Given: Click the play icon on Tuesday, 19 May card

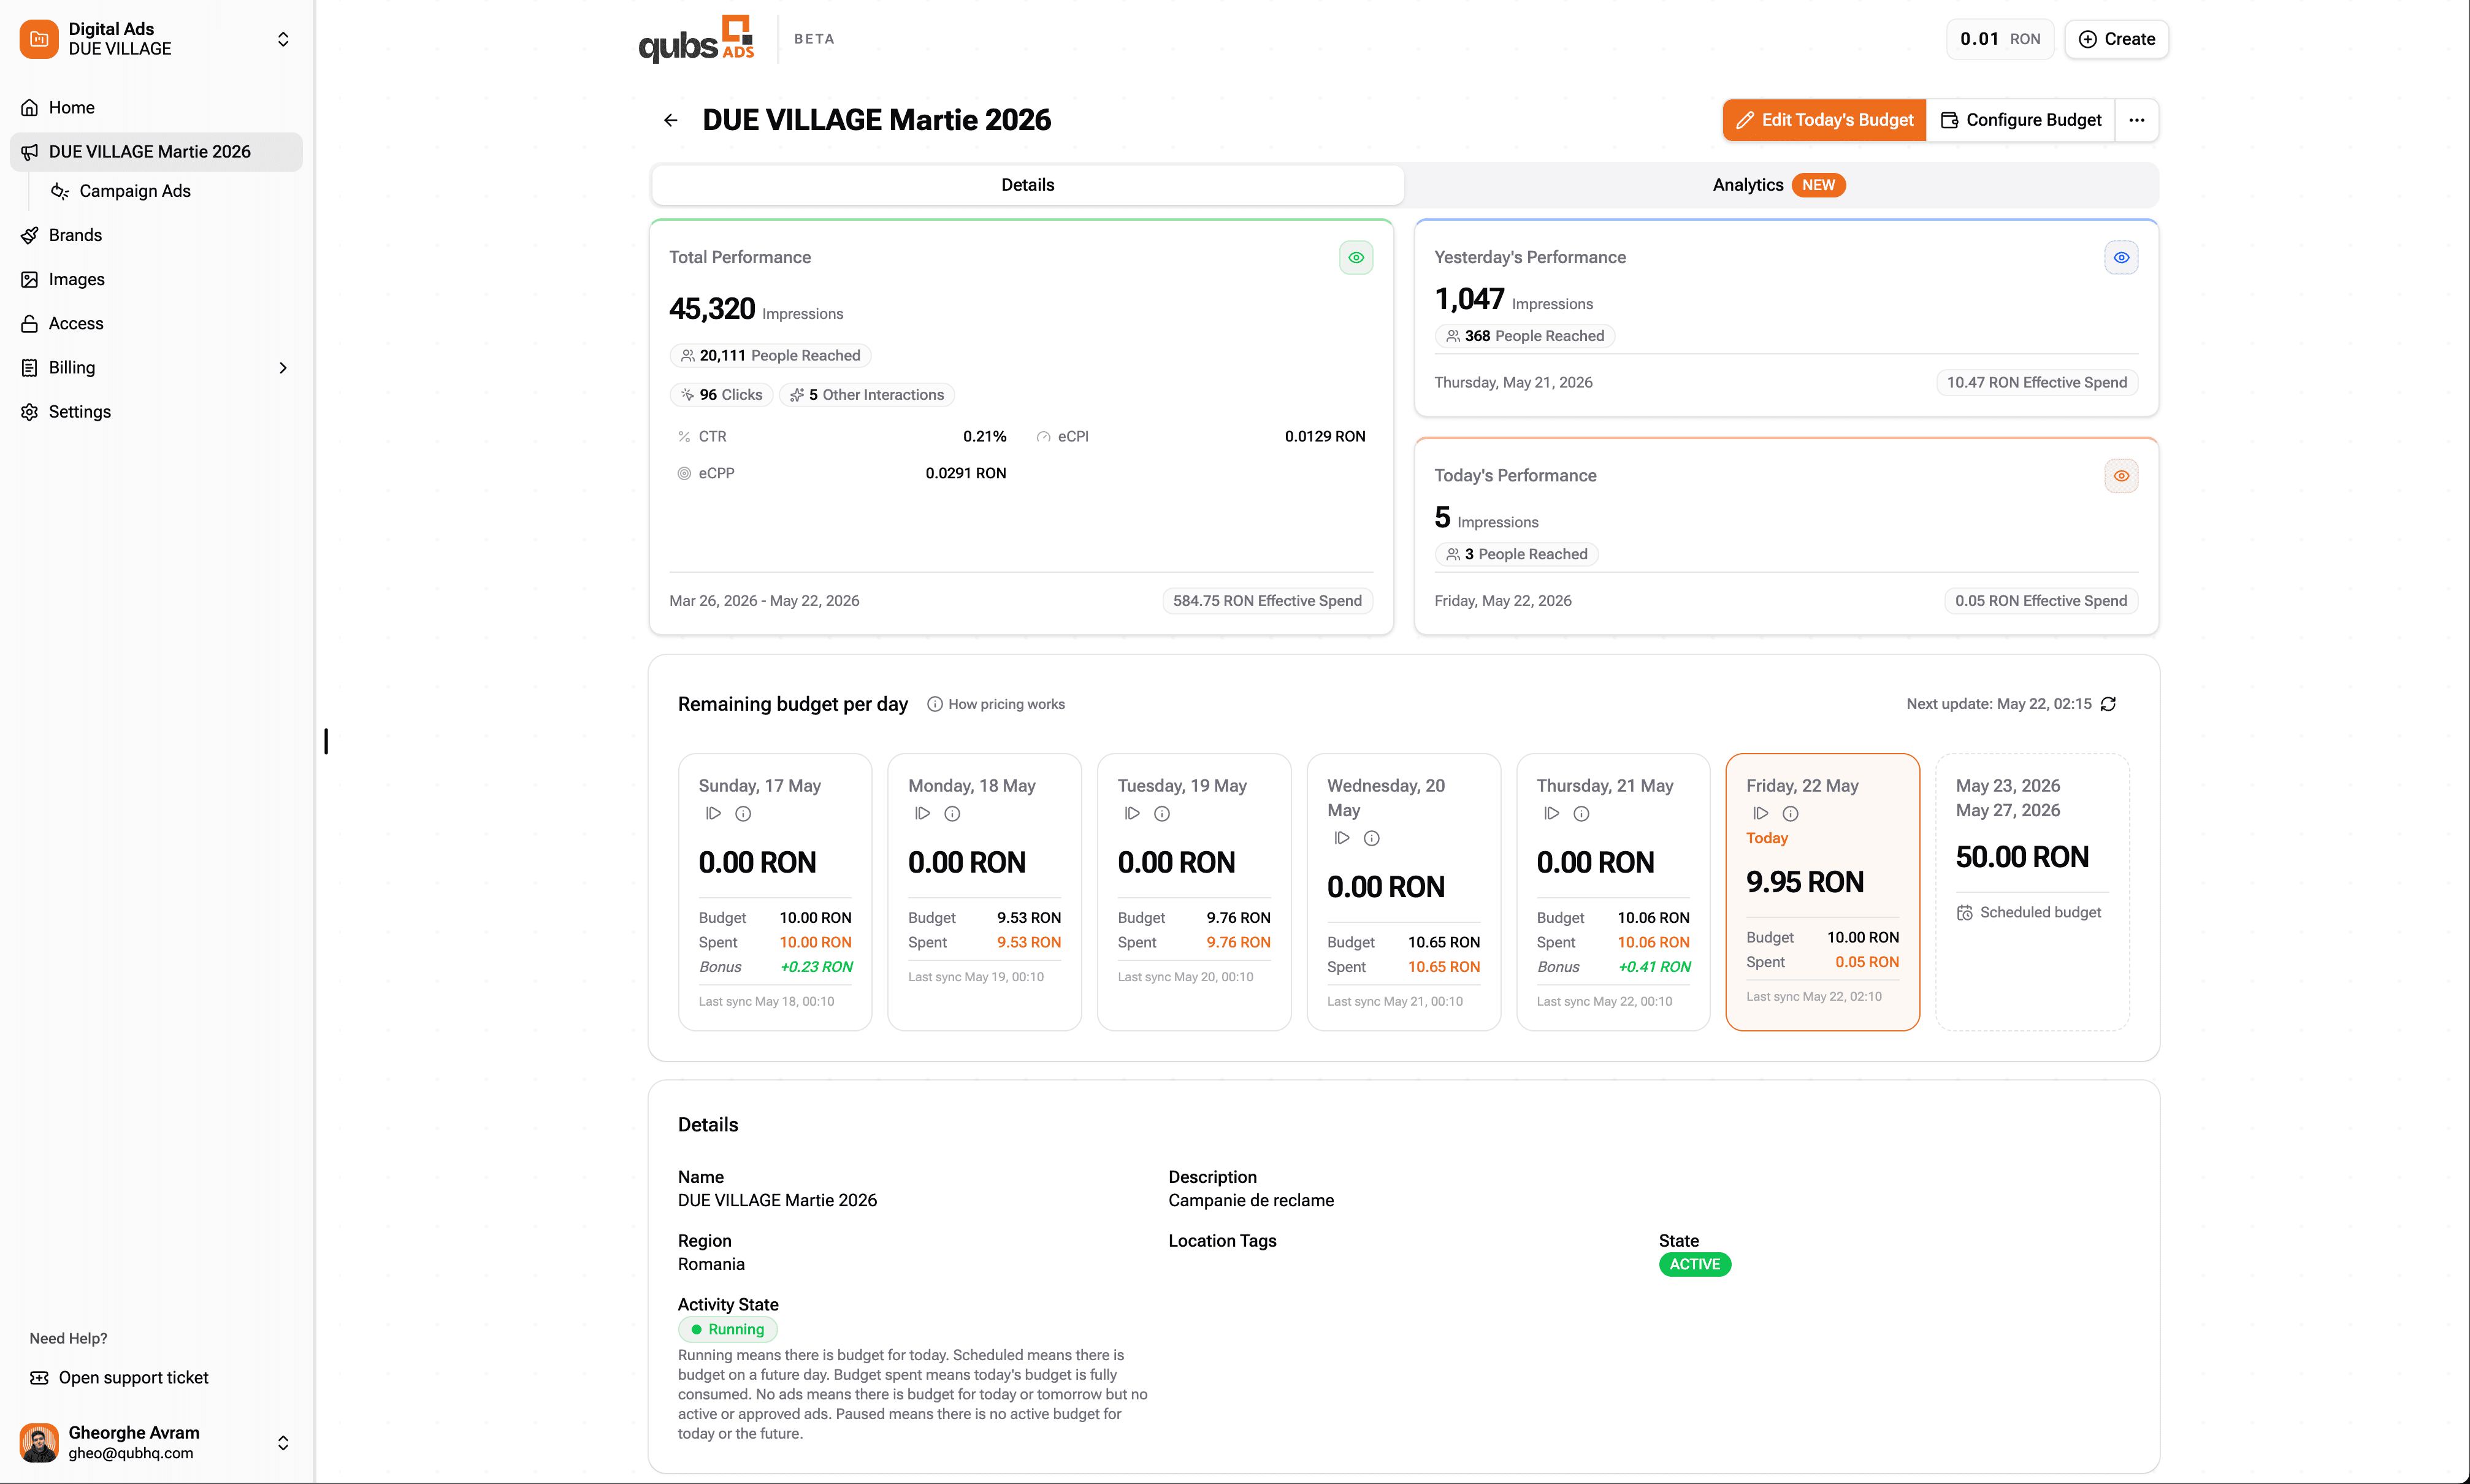Looking at the screenshot, I should pos(1132,814).
